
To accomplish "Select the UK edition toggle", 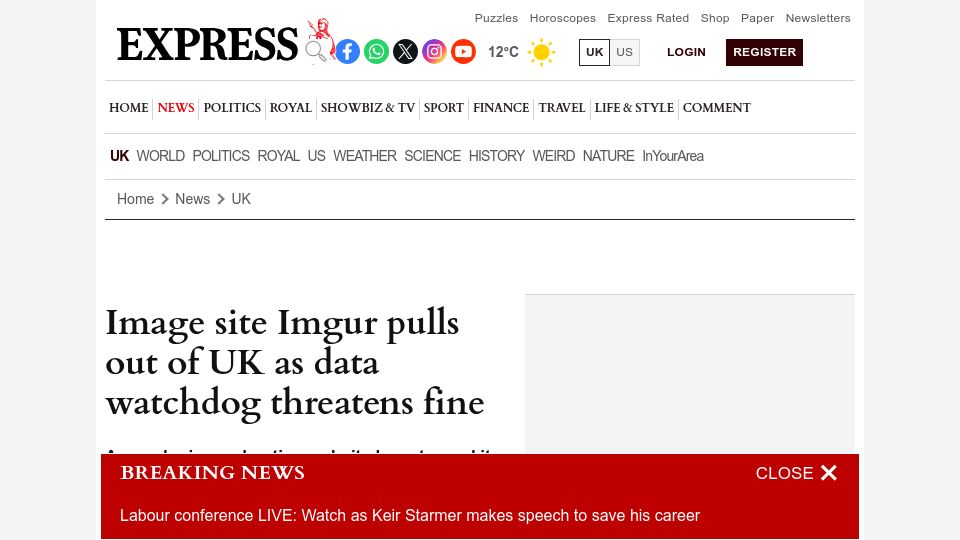I will 594,52.
